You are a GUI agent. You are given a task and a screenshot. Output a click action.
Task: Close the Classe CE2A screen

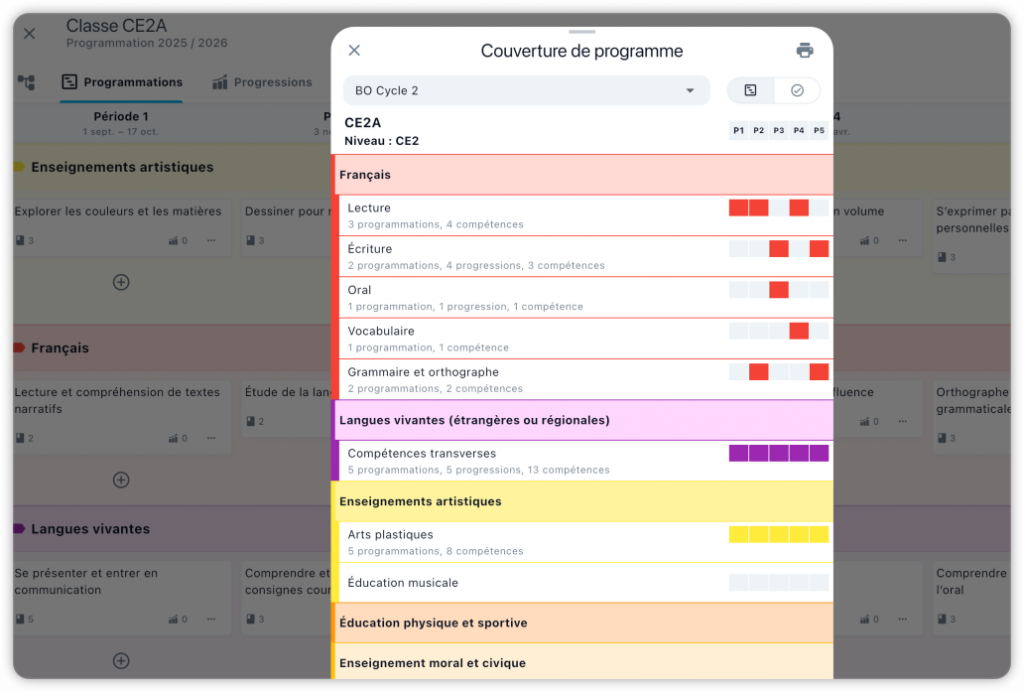[x=29, y=33]
